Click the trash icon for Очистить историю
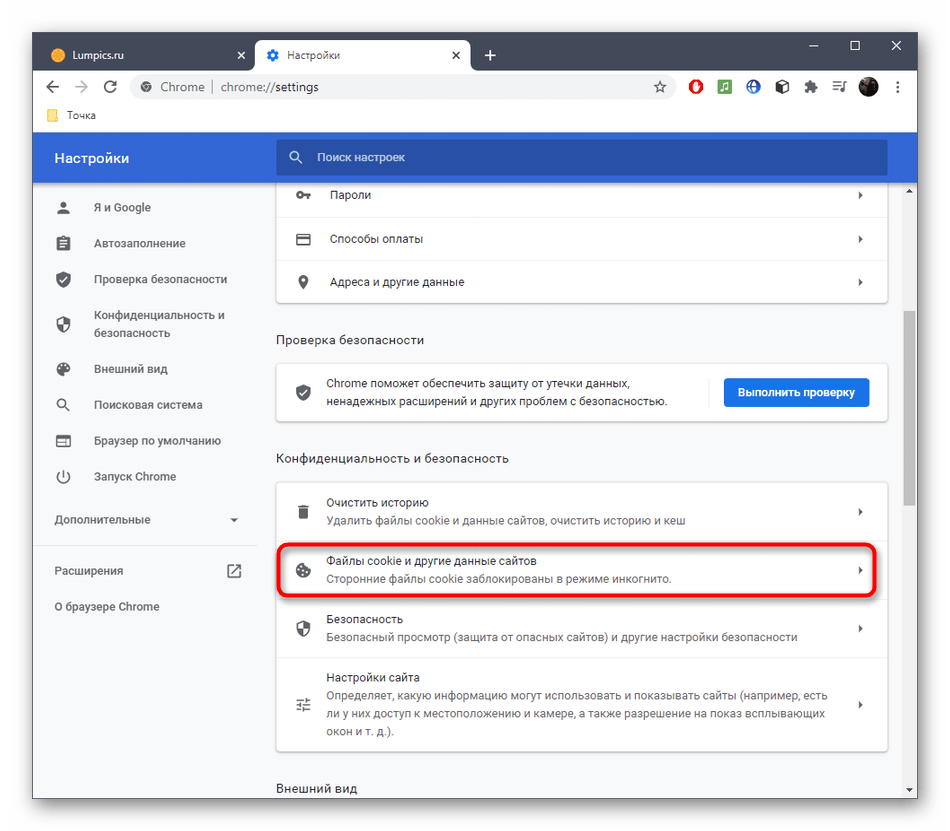 point(303,512)
